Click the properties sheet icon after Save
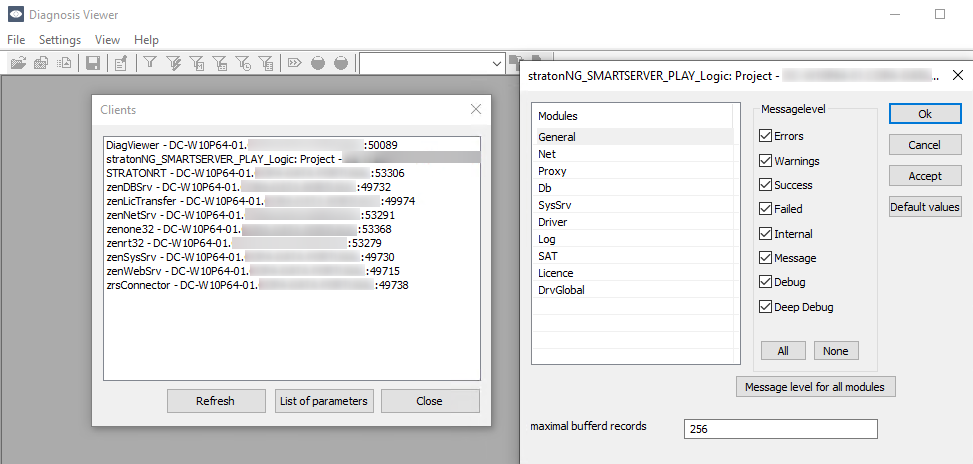 (120, 63)
